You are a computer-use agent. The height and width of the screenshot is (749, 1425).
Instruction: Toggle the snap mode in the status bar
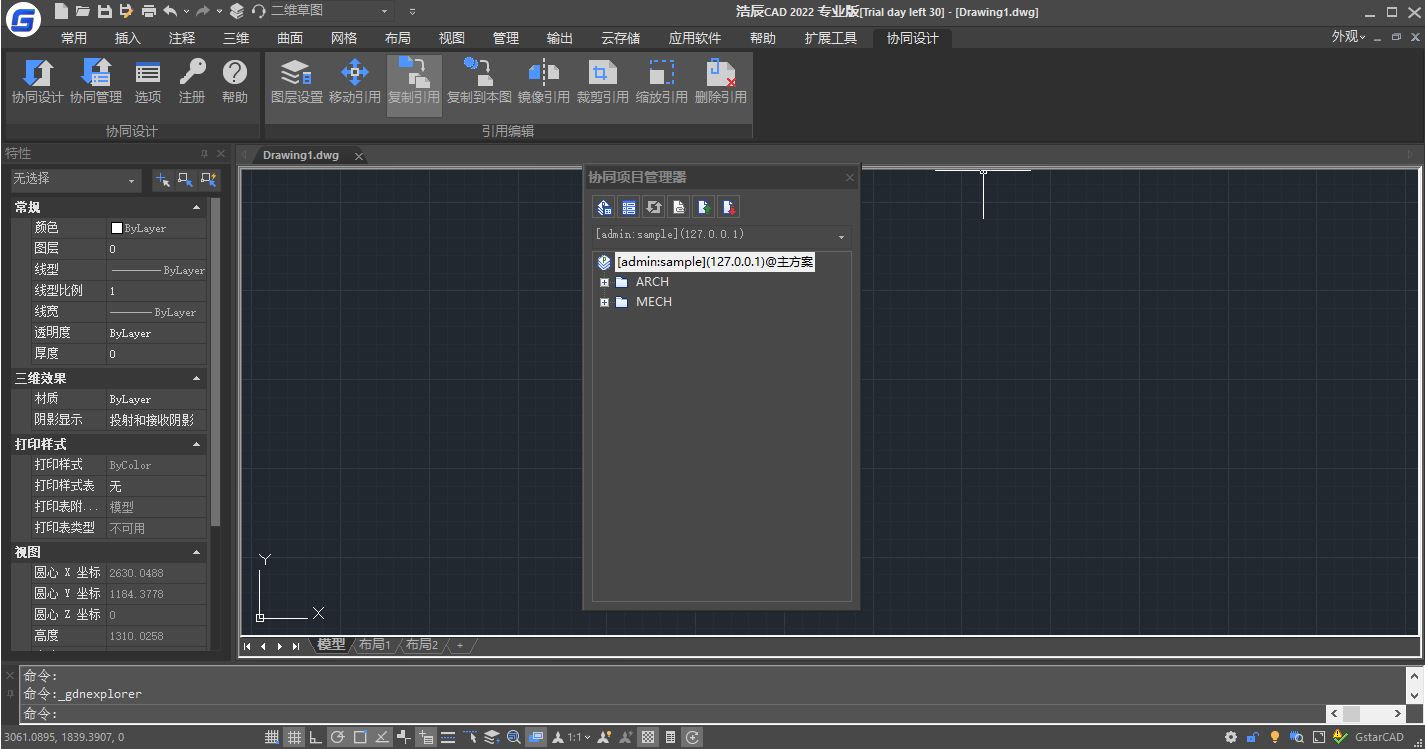(272, 737)
